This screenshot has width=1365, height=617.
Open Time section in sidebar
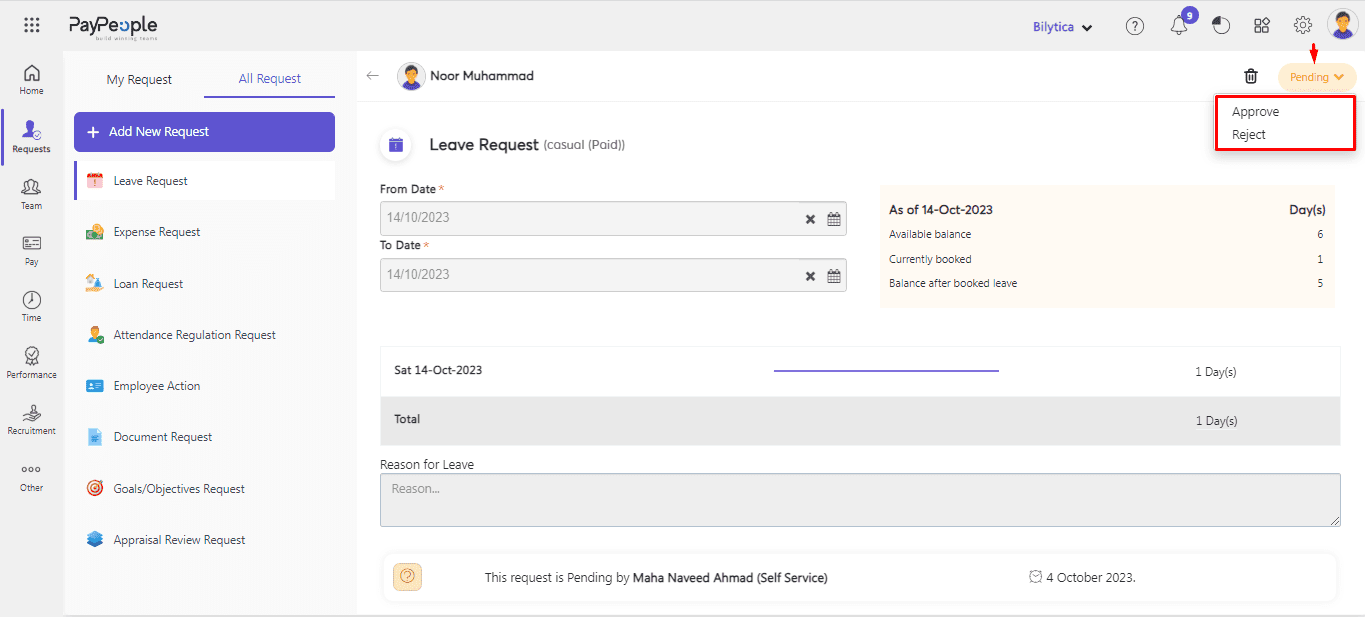pyautogui.click(x=32, y=306)
